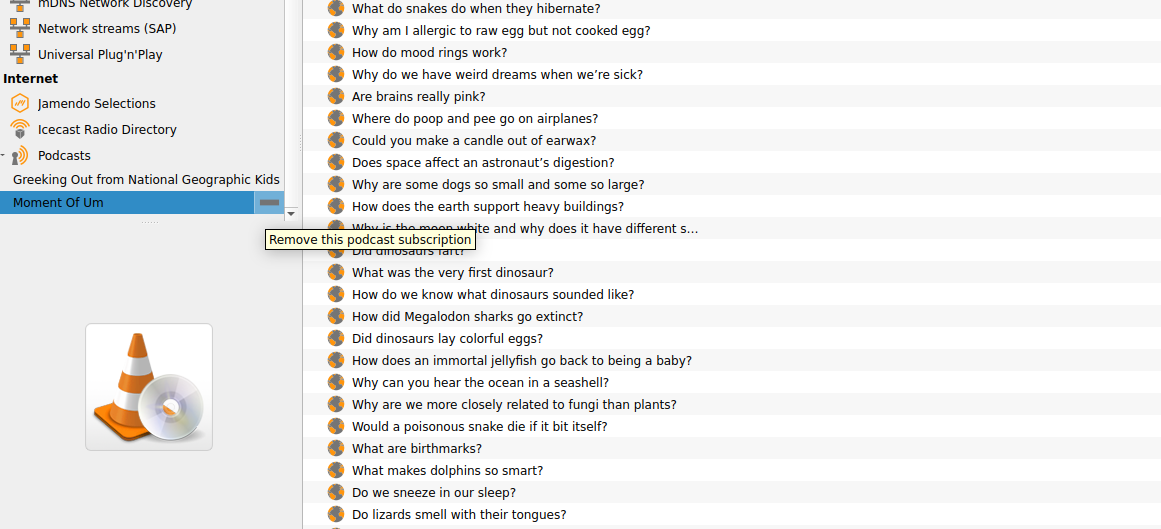The image size is (1161, 529).
Task: Click the globe icon beside 'How do mood rings work?'
Action: tap(336, 53)
